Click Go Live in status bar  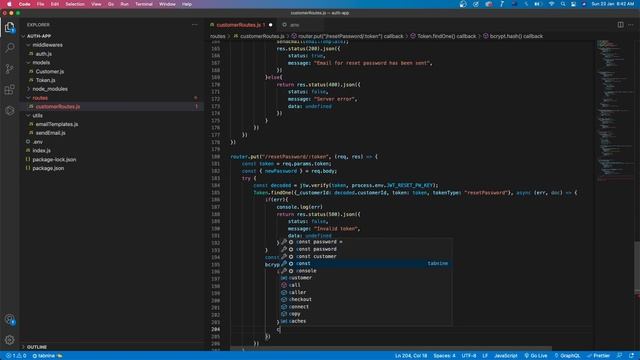536,356
